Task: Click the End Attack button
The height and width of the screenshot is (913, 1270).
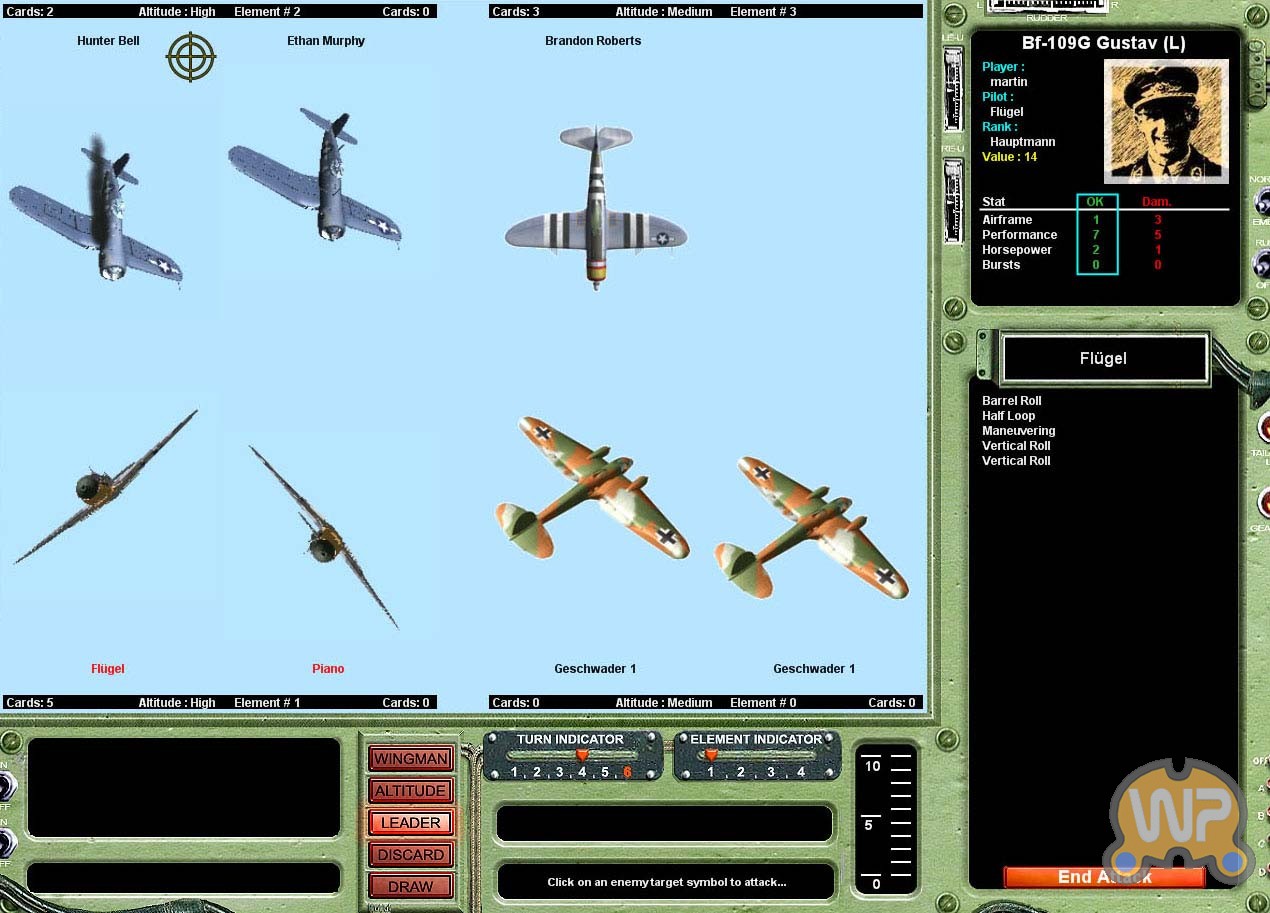Action: (1104, 877)
